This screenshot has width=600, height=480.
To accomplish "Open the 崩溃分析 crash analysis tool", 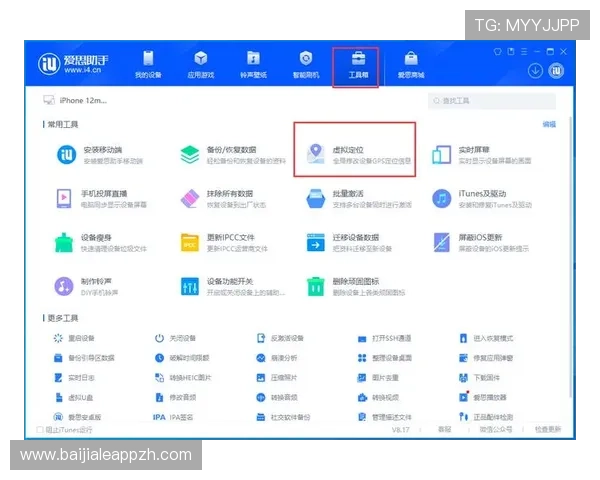I will [277, 358].
